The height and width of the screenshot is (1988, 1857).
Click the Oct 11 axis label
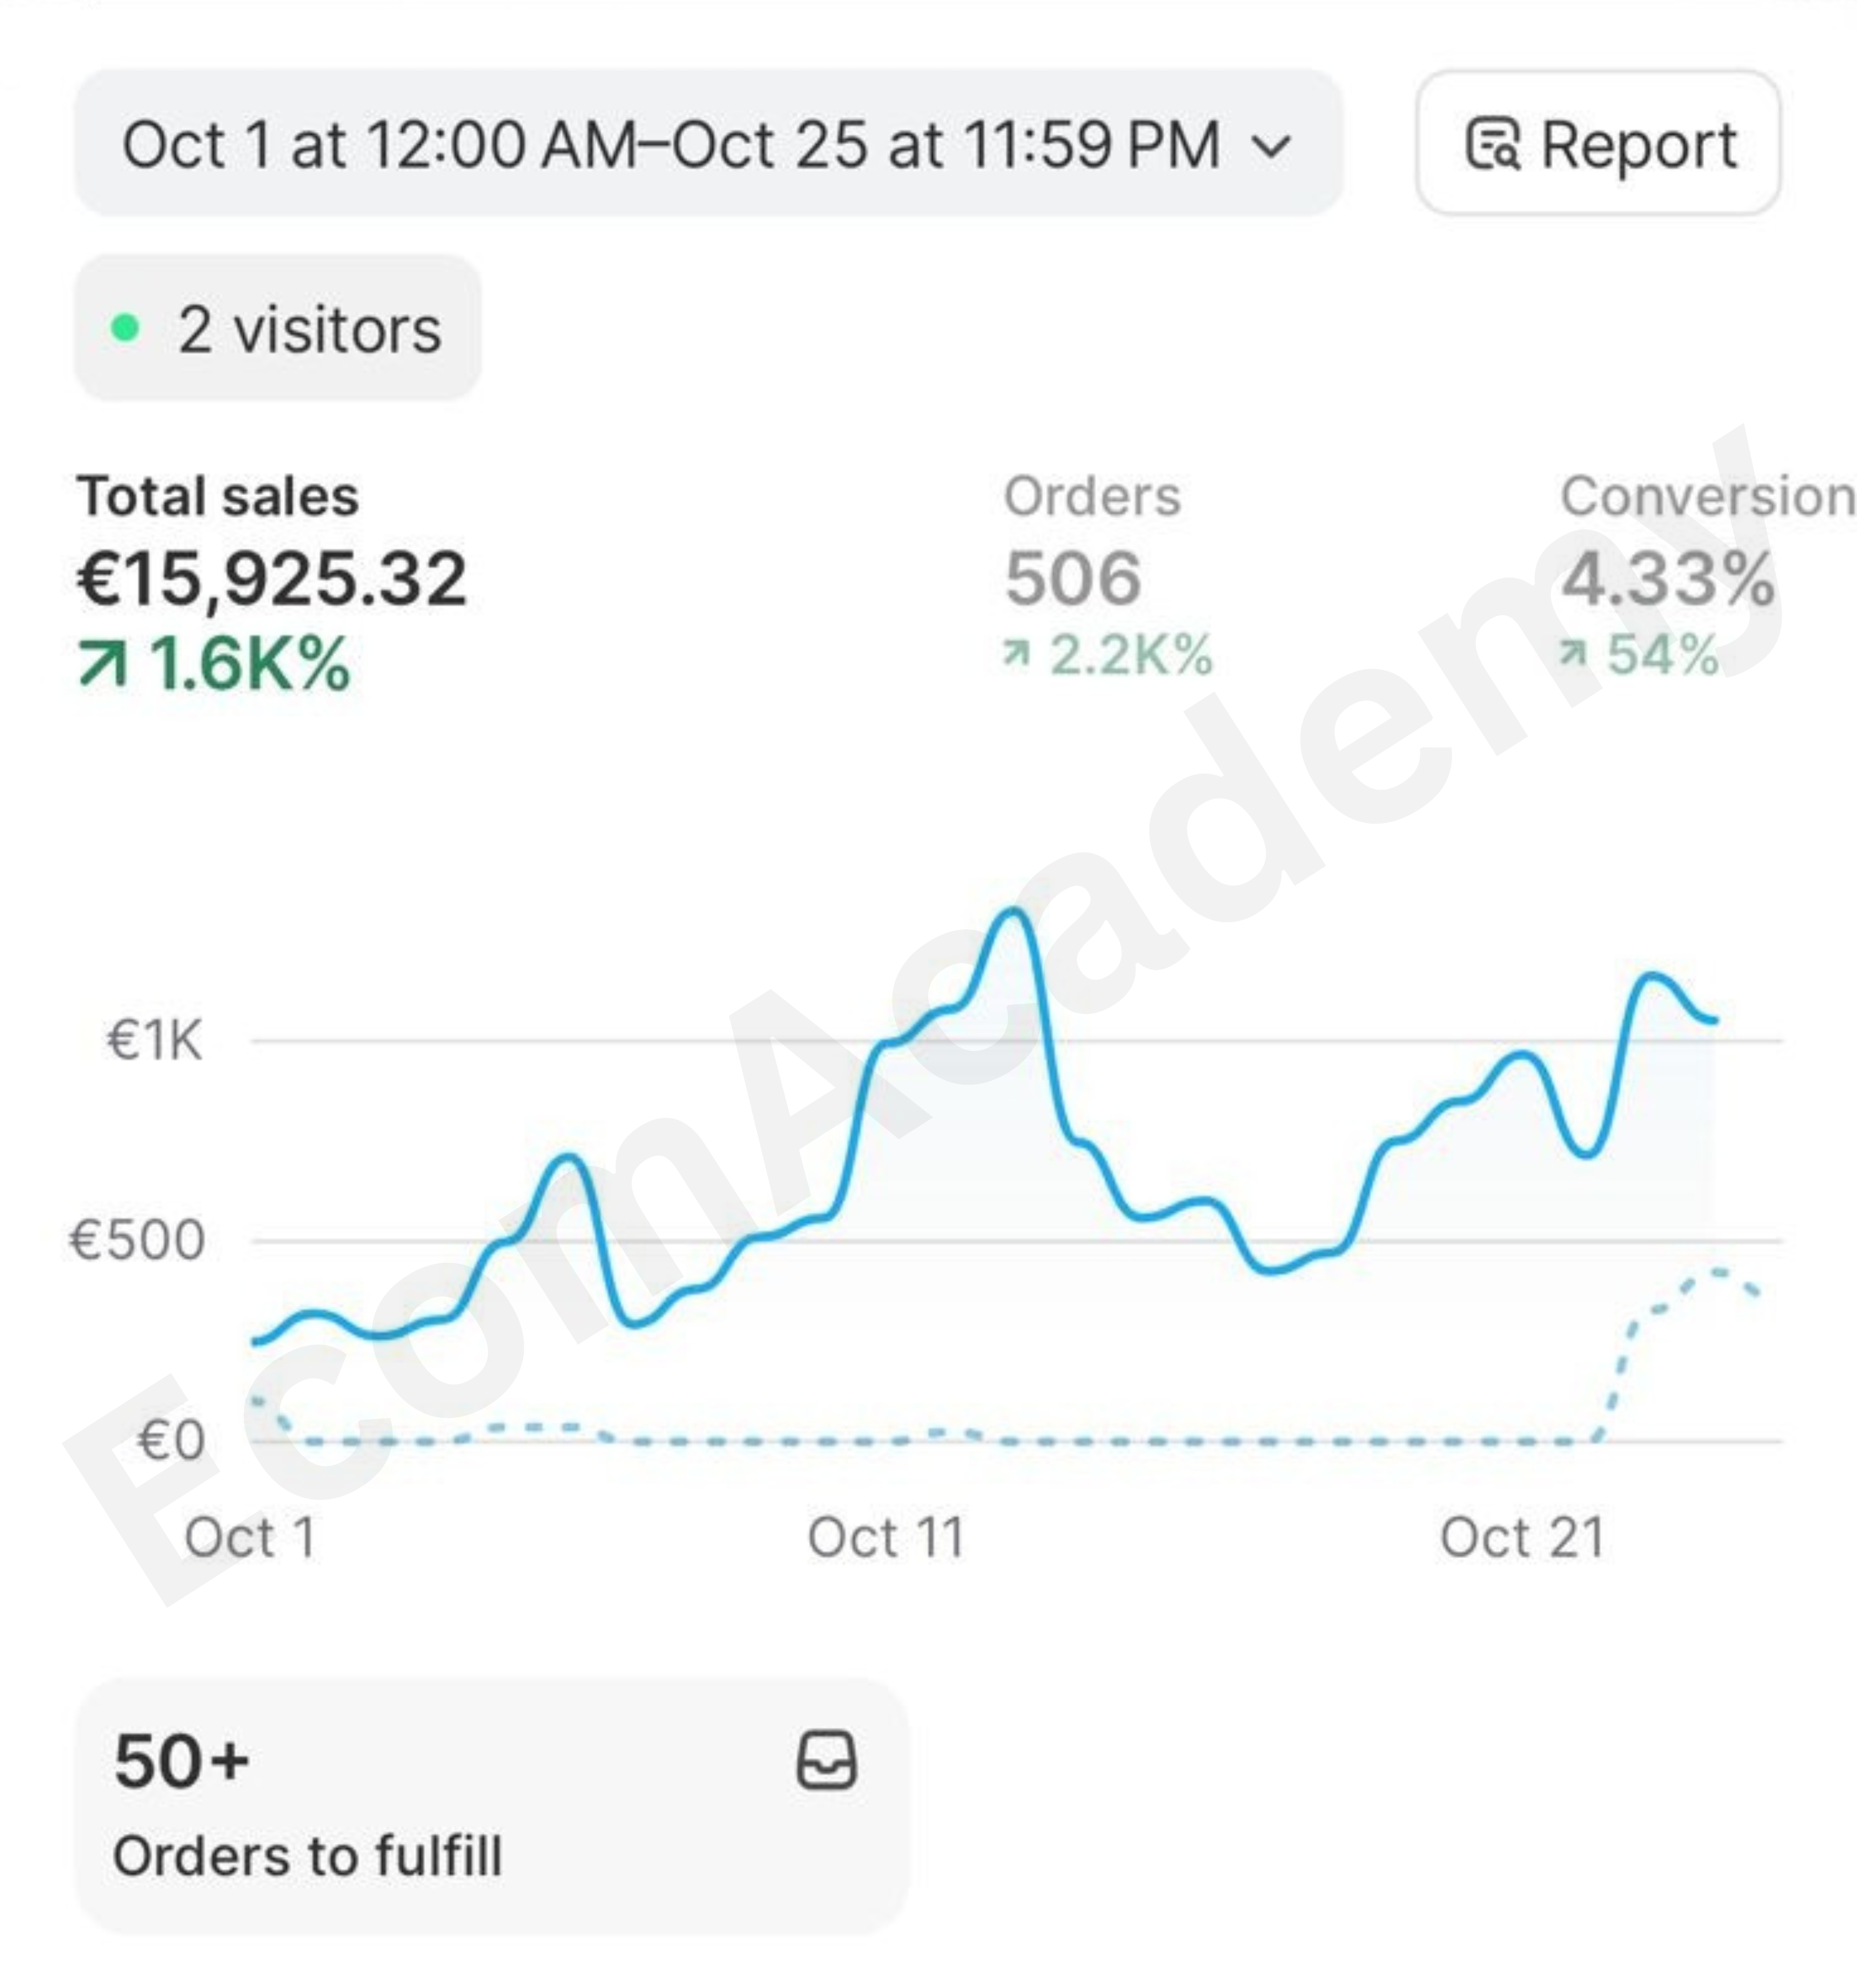885,1537
